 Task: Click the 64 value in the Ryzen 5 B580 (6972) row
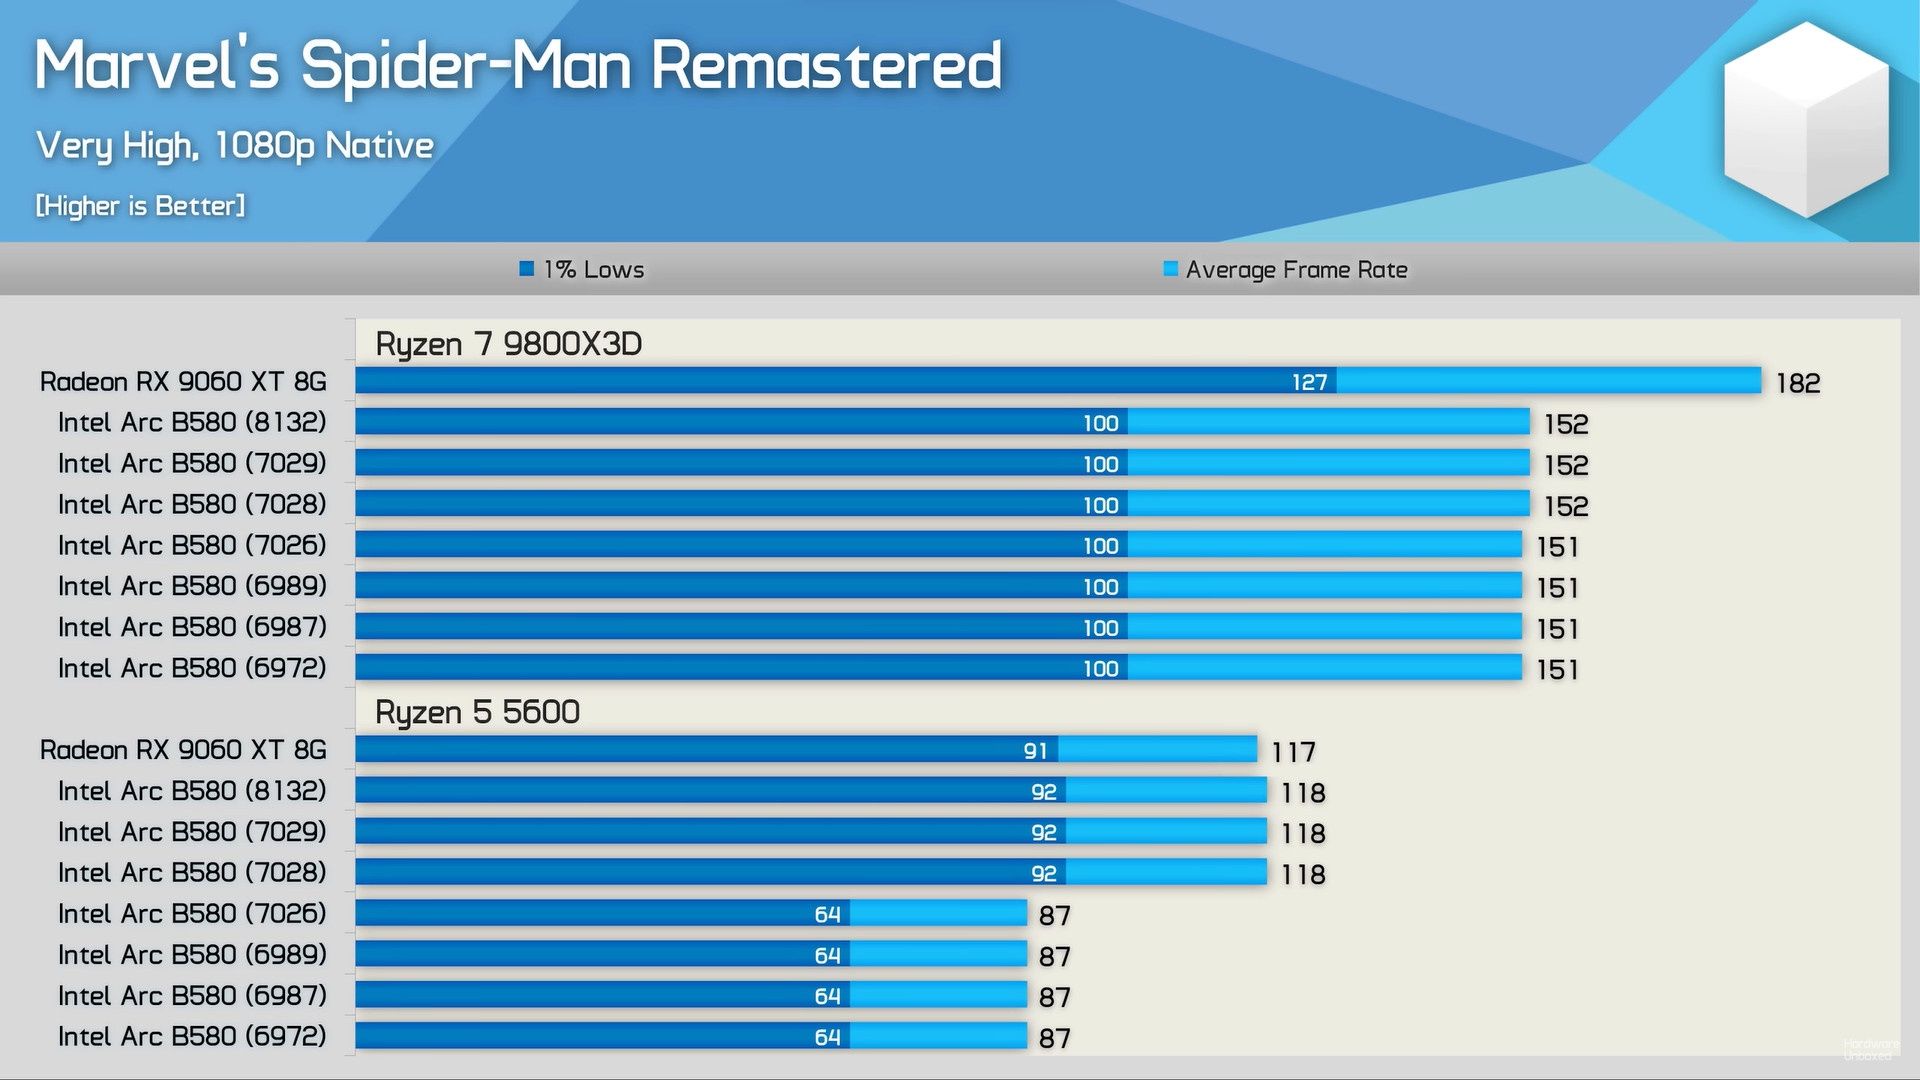click(827, 1037)
